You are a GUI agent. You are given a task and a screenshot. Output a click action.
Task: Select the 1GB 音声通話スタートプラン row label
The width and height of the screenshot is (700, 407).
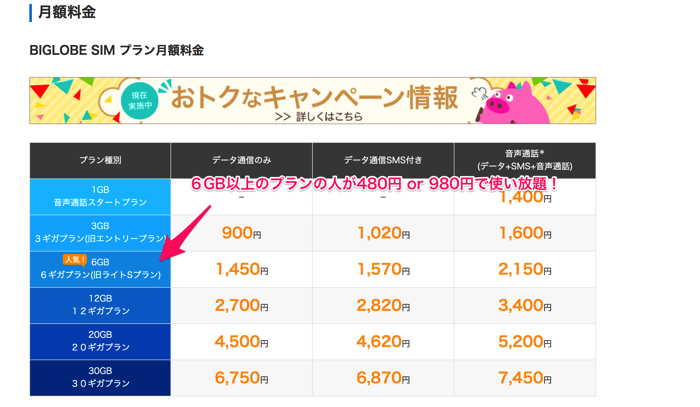point(100,196)
